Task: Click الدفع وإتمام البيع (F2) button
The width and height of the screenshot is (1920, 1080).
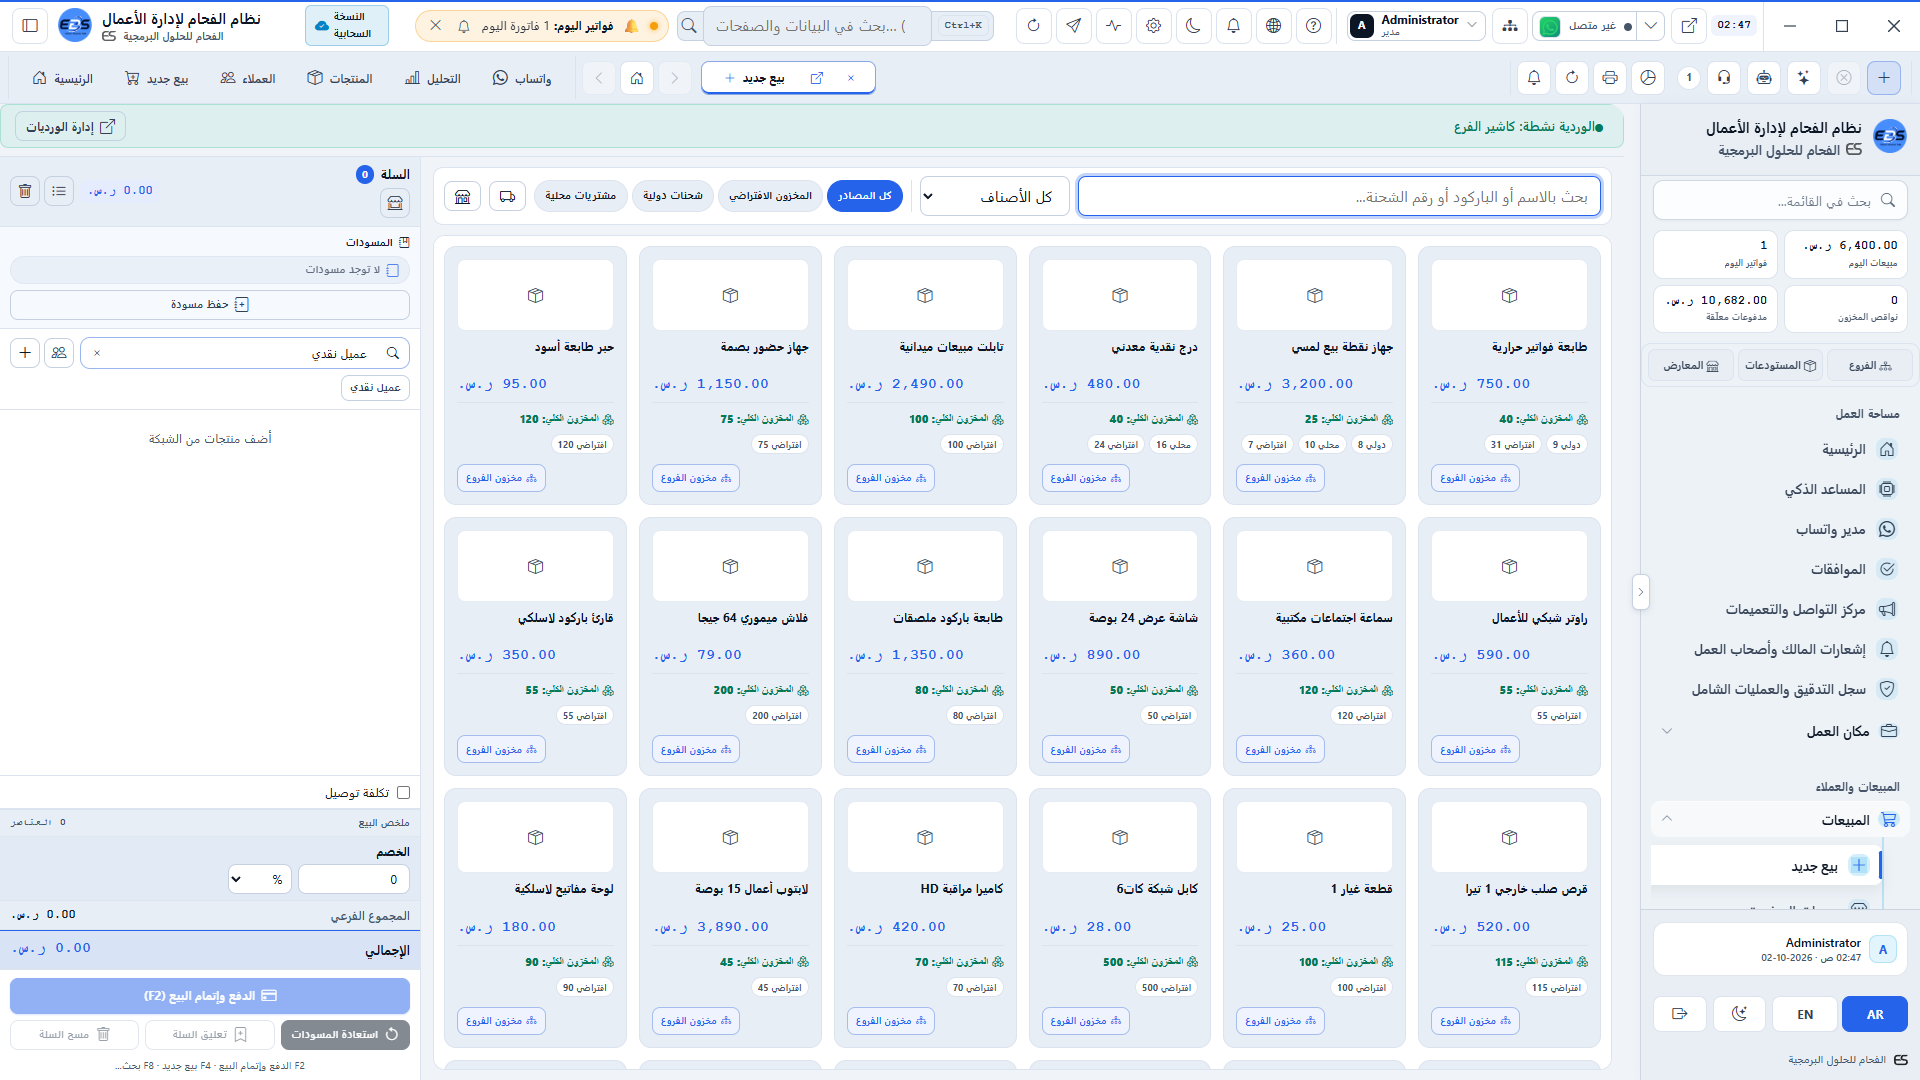Action: point(210,996)
